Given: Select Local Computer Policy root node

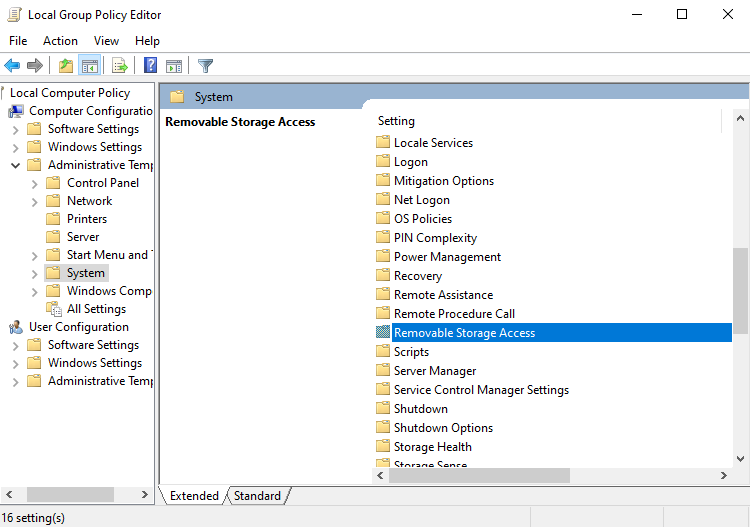Looking at the screenshot, I should (70, 93).
